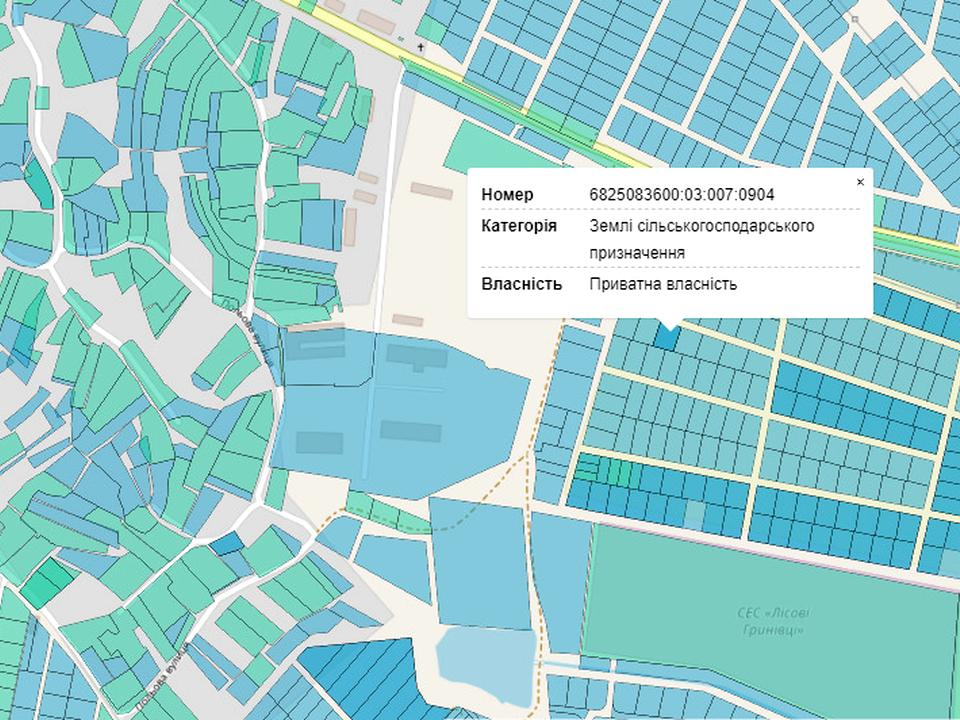
Task: Select the highlighted dark blue parcel under popup
Action: click(666, 338)
